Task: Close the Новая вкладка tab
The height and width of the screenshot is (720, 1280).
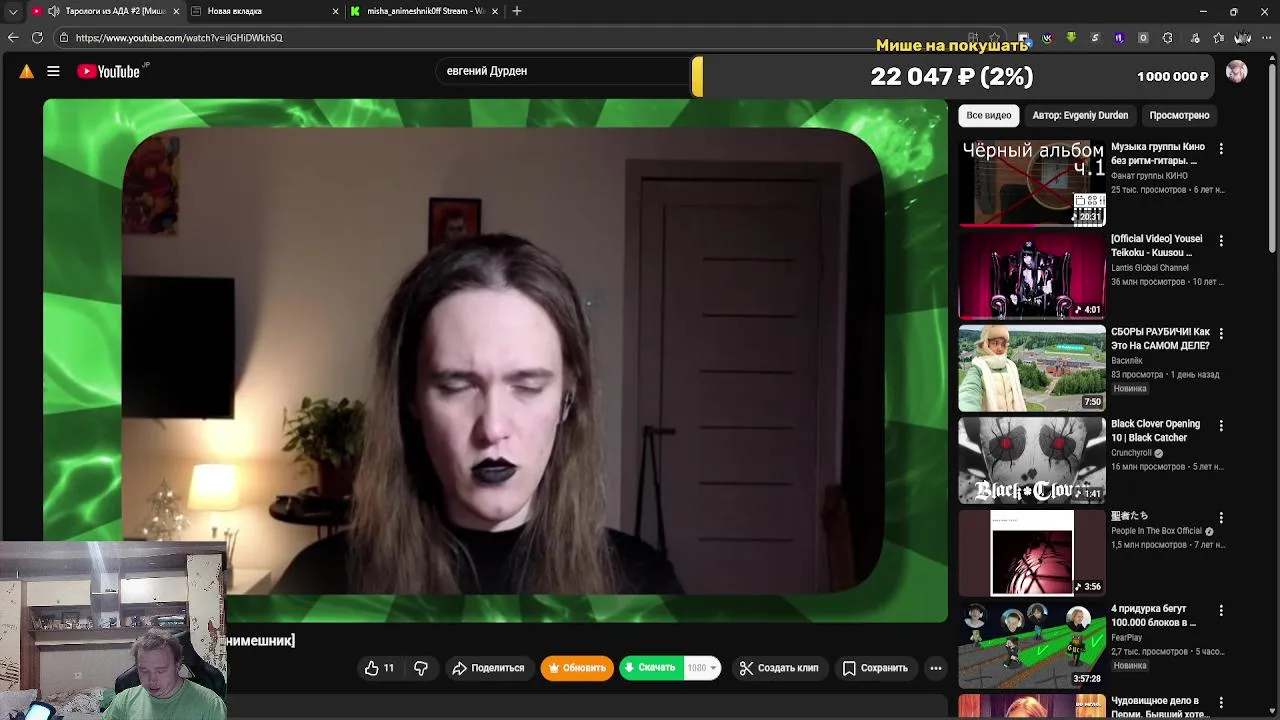Action: [x=335, y=11]
